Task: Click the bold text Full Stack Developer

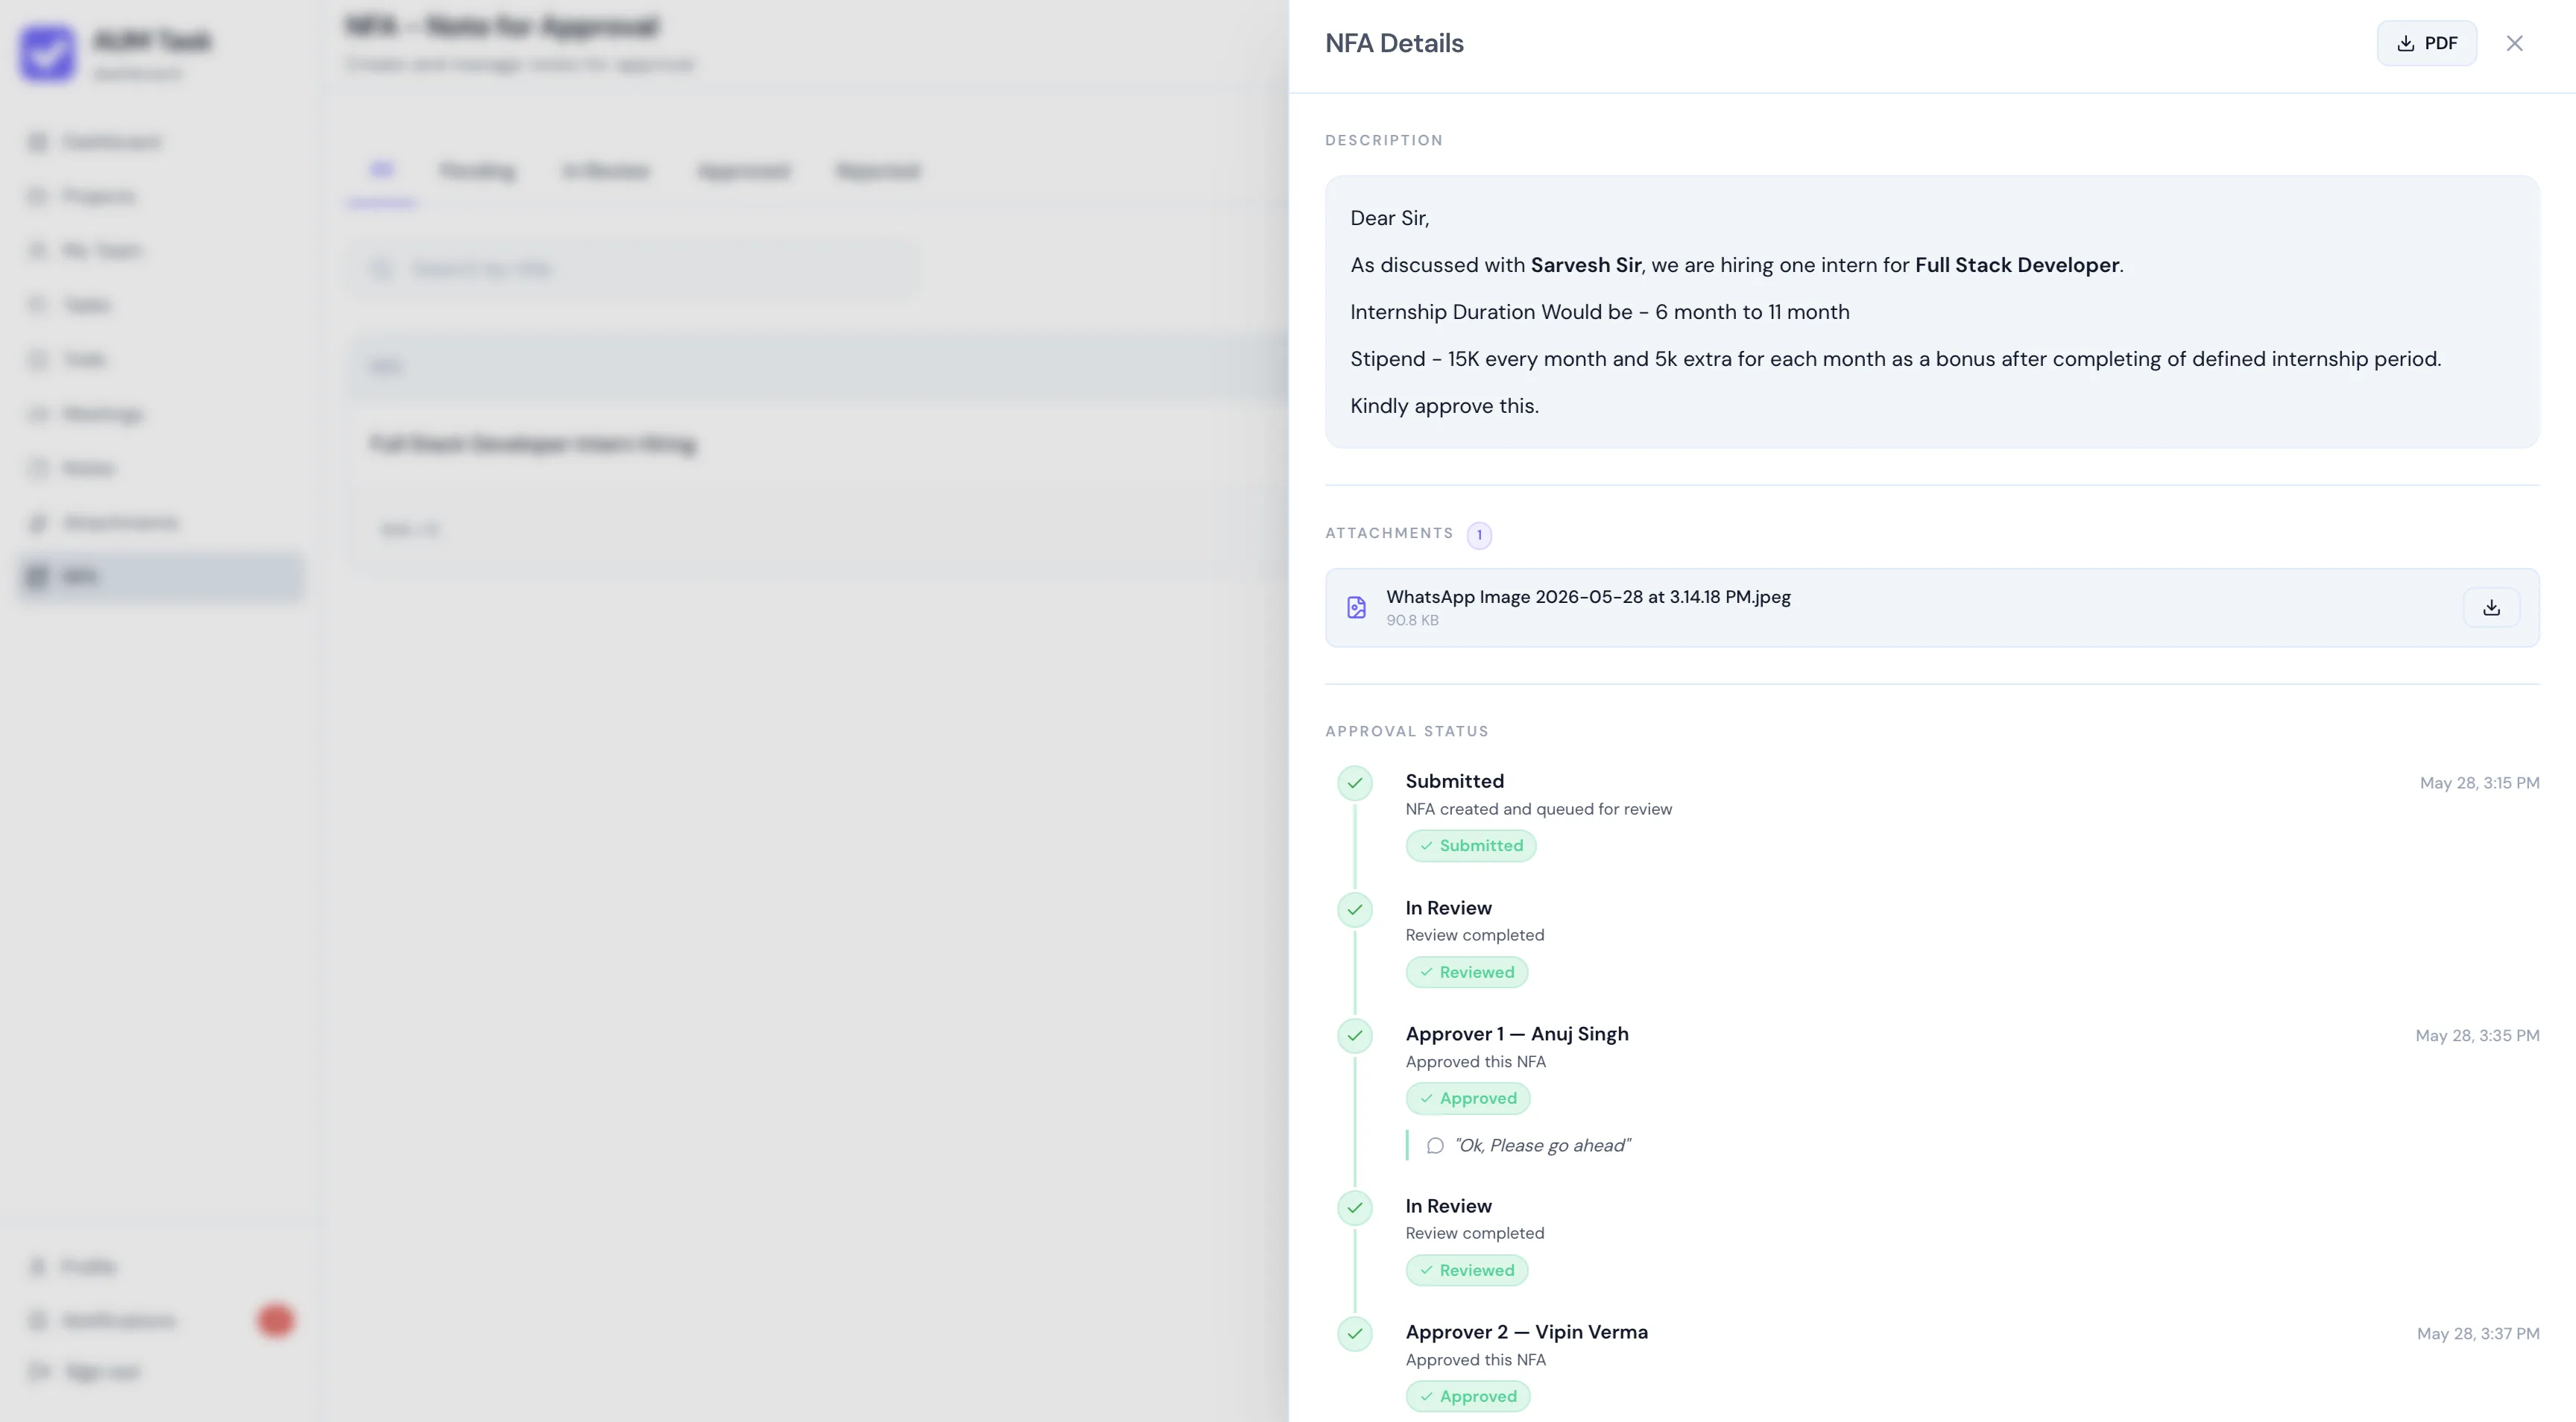Action: tap(2017, 265)
